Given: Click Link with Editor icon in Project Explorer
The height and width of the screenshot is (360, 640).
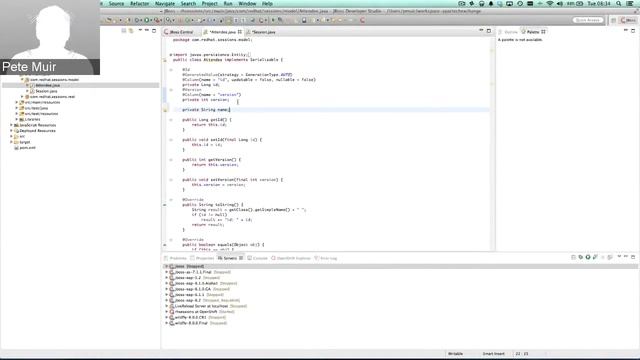Looking at the screenshot, I should click(131, 31).
